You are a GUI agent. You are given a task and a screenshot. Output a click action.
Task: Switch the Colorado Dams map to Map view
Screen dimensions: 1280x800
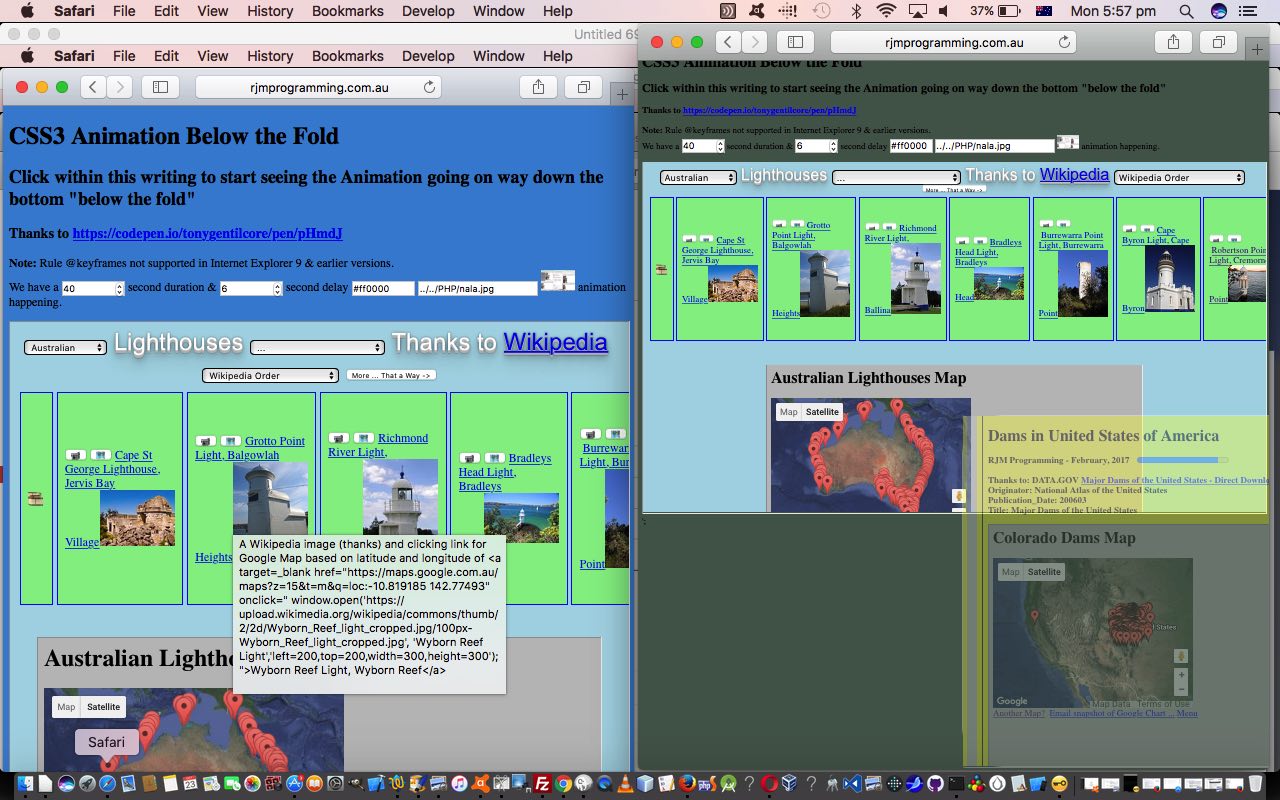pyautogui.click(x=1011, y=572)
